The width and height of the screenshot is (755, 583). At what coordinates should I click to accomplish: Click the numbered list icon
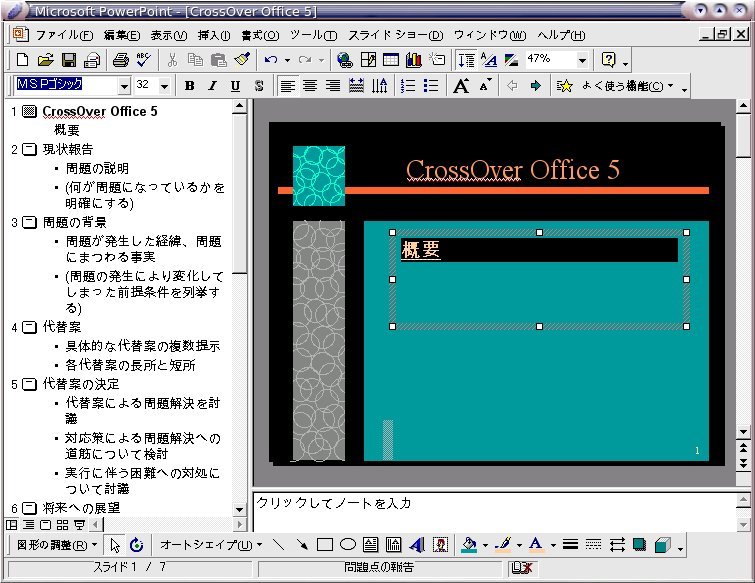click(407, 86)
